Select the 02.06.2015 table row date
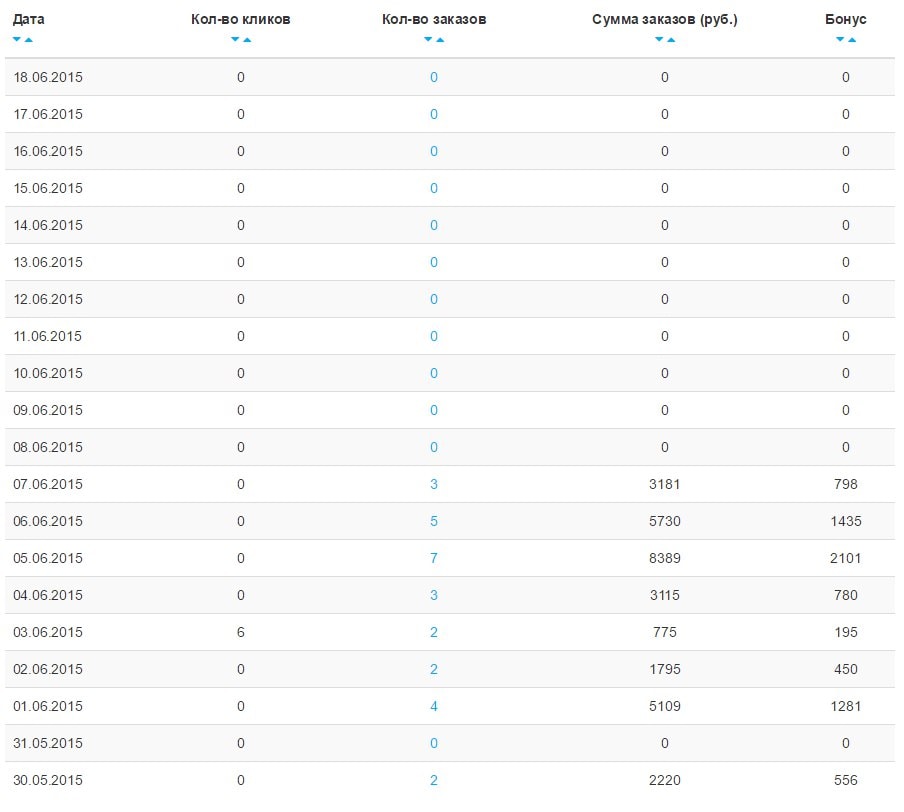Screen dimensions: 904x812 pos(48,670)
